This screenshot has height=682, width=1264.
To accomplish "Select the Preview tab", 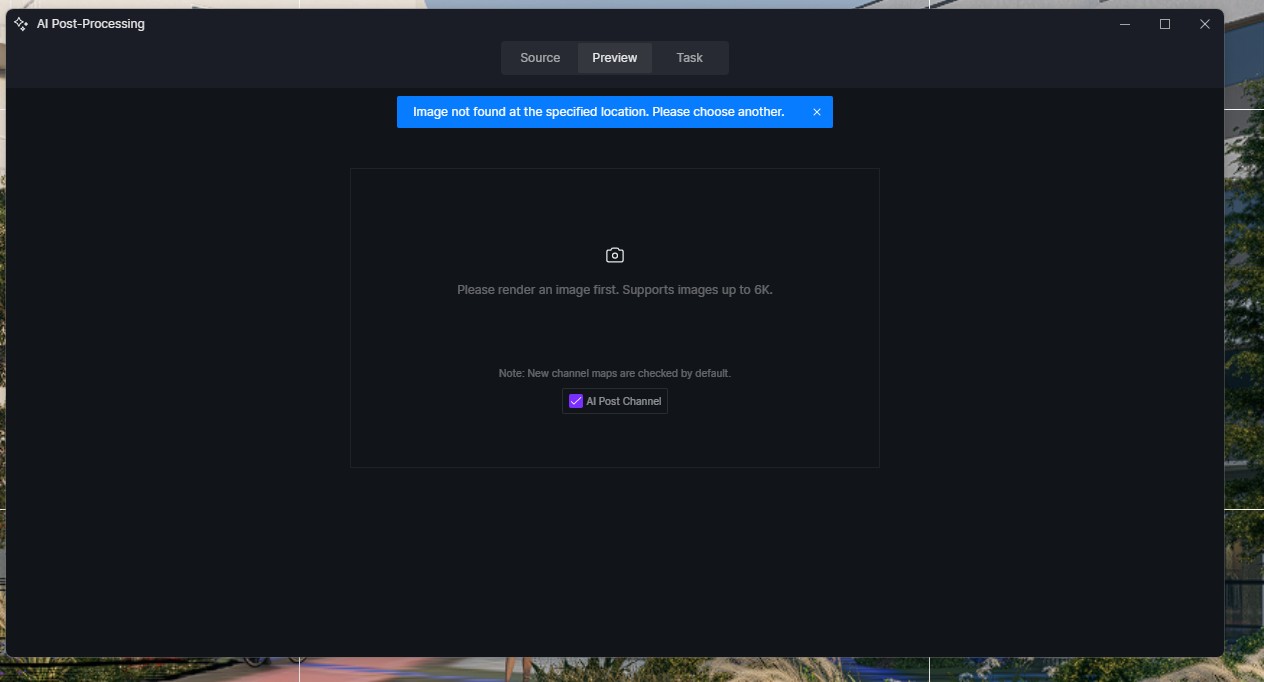I will tap(614, 58).
